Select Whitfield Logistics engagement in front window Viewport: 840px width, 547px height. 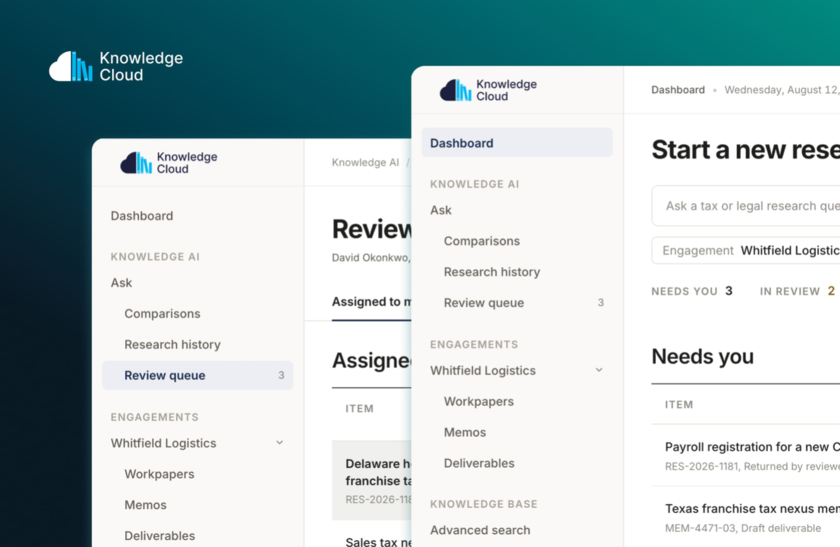tap(483, 370)
